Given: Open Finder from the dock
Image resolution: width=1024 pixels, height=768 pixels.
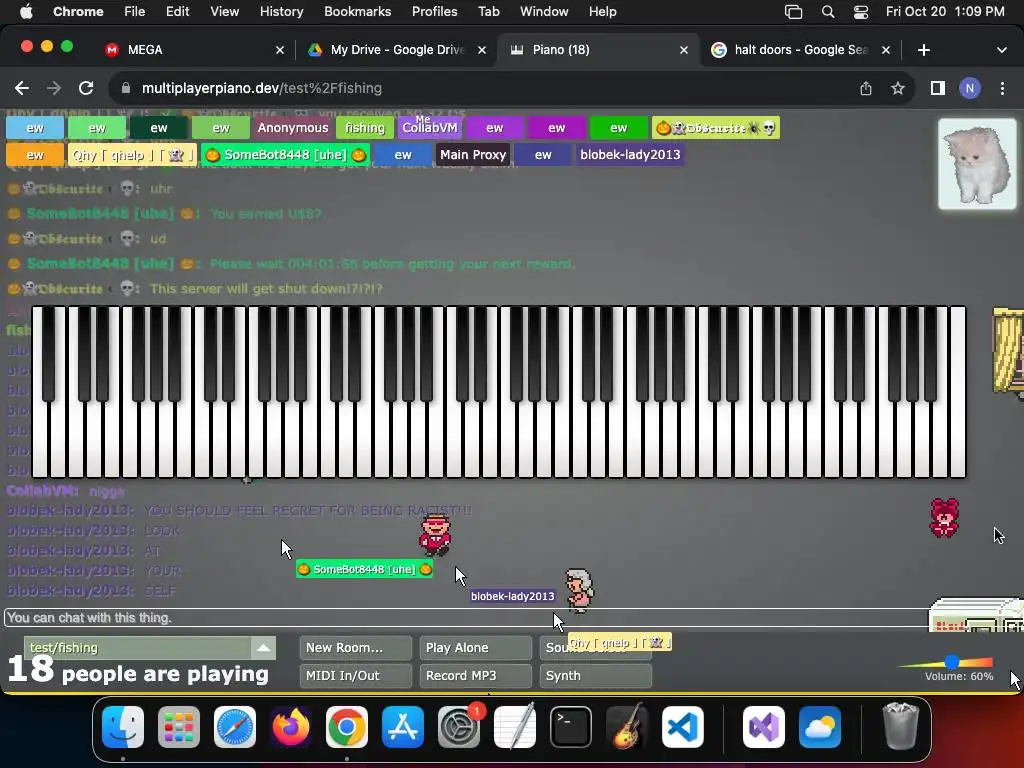Looking at the screenshot, I should 123,727.
